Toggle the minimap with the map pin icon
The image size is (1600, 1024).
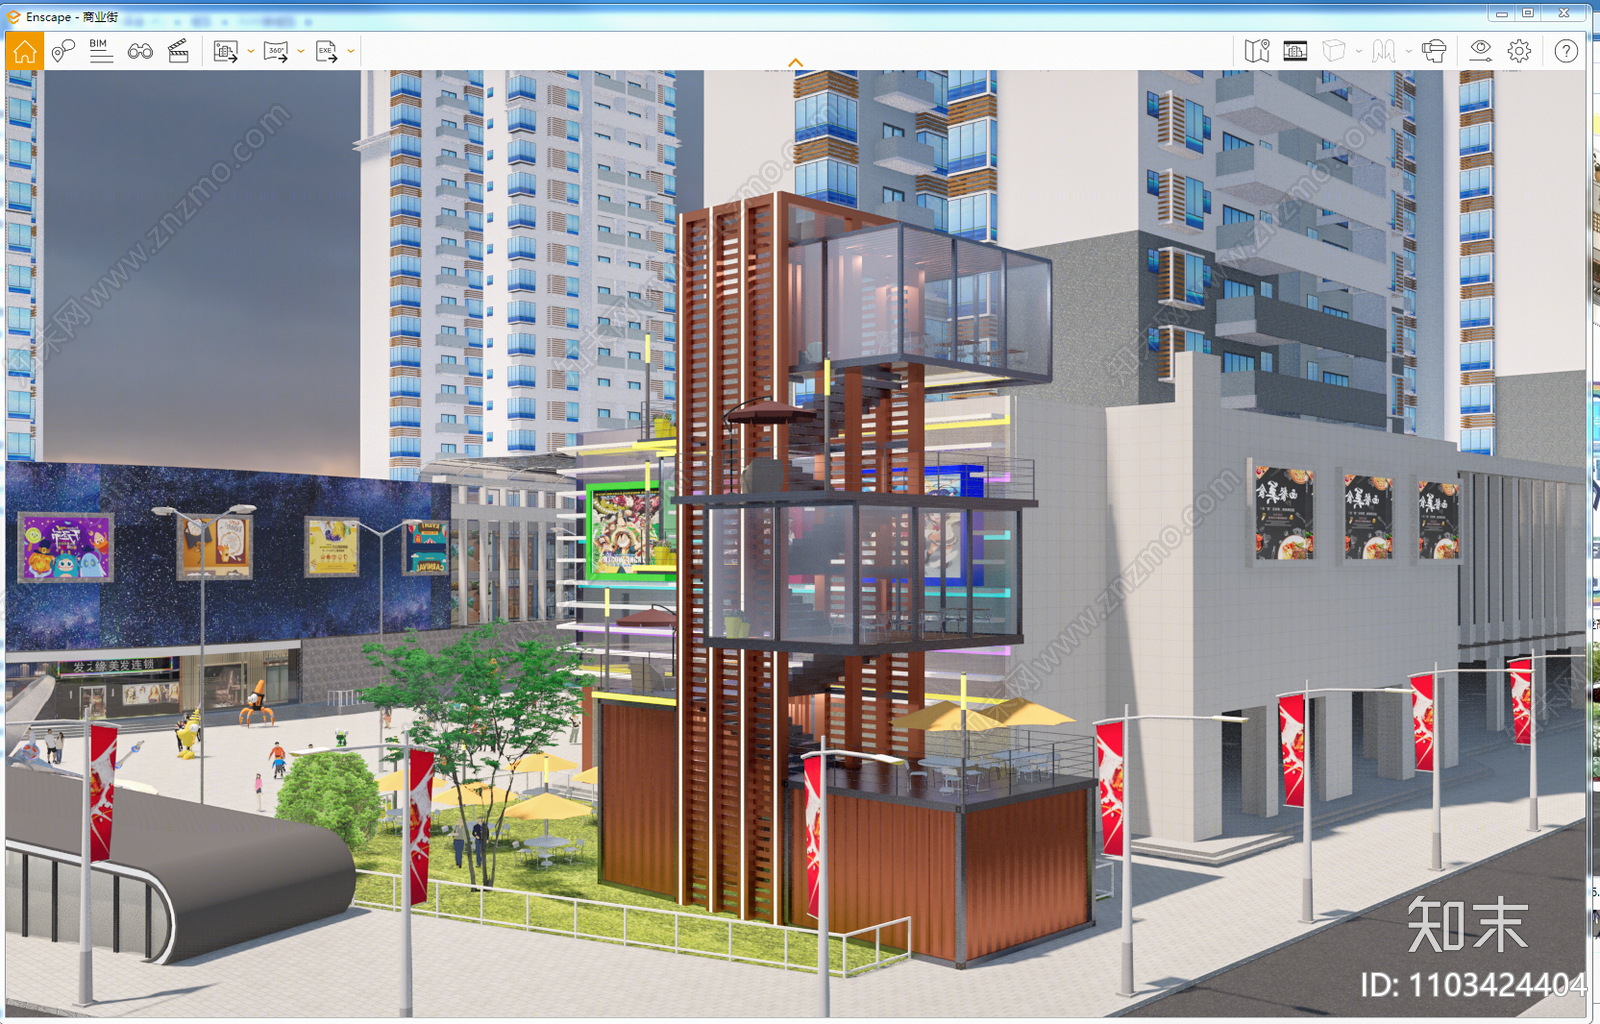(1257, 51)
